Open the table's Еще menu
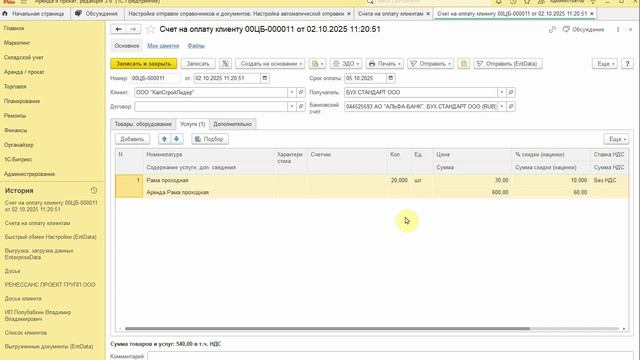The height and width of the screenshot is (360, 640). click(x=616, y=139)
